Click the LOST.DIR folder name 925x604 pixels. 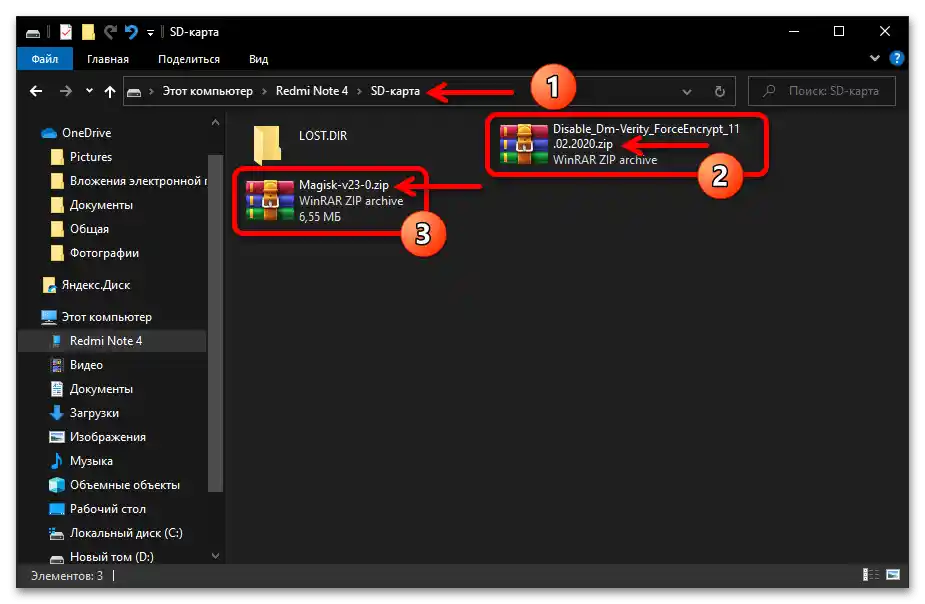(323, 136)
